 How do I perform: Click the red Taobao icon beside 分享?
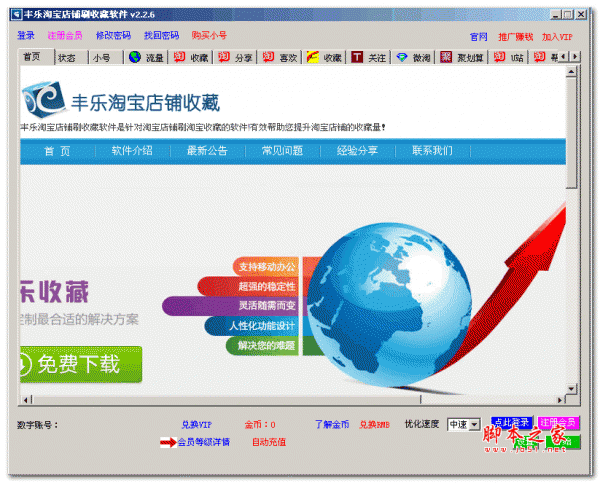223,57
